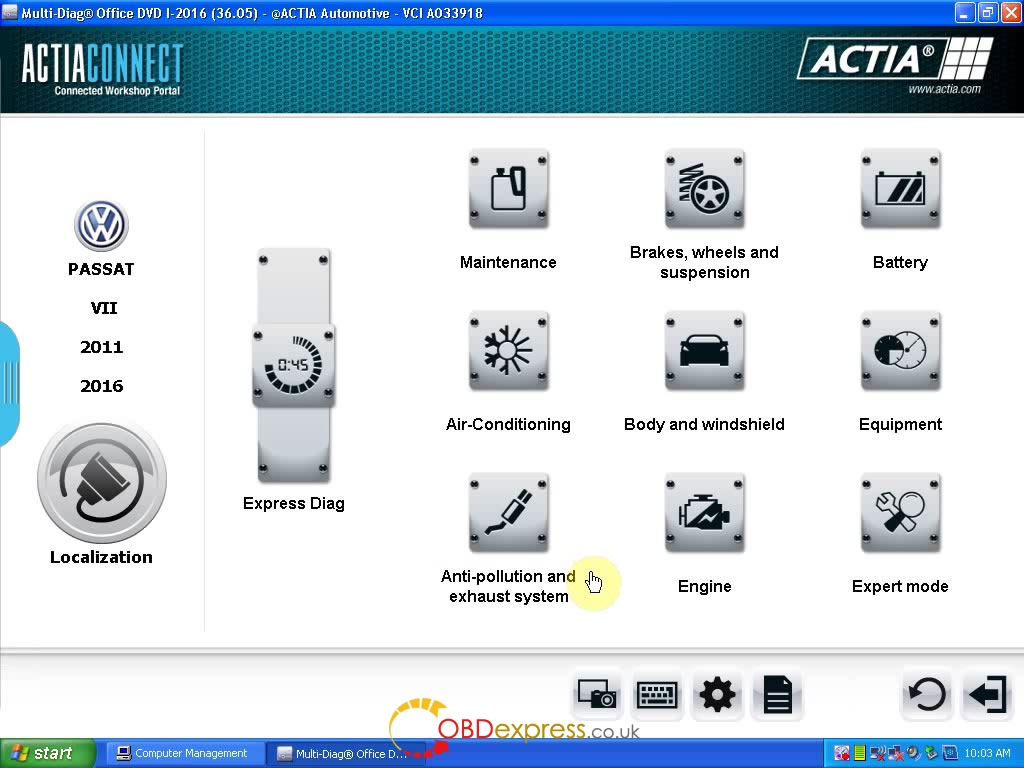Select the Air-Conditioning icon
Screen dimensions: 1024x768
point(508,352)
